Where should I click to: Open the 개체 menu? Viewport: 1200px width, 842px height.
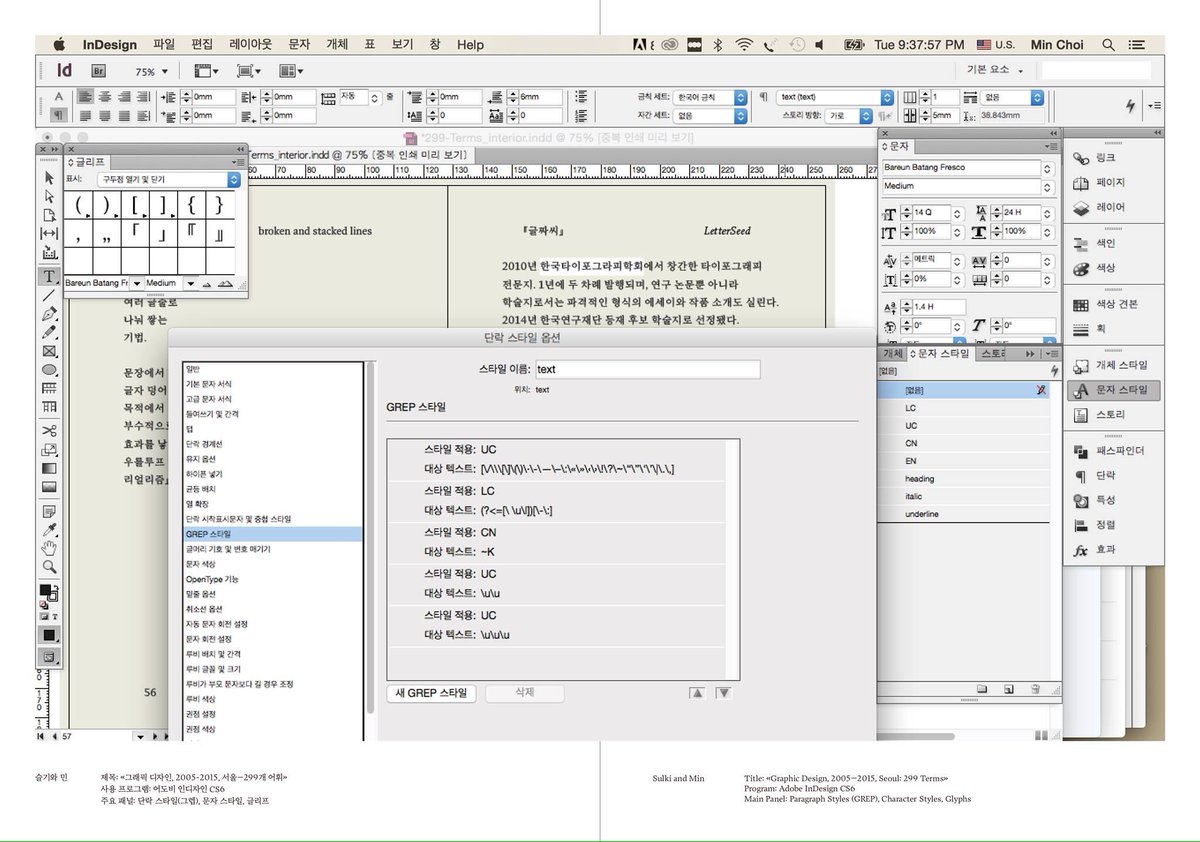(337, 45)
